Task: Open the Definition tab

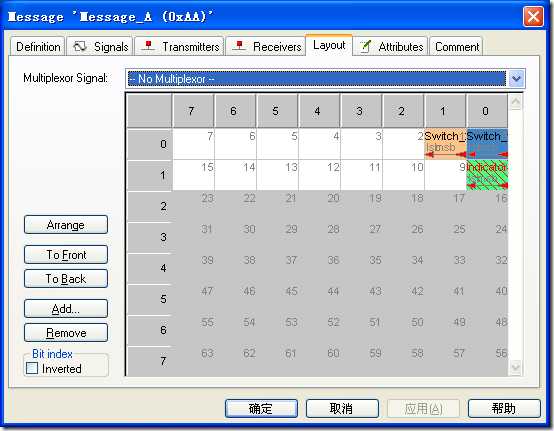Action: [38, 46]
